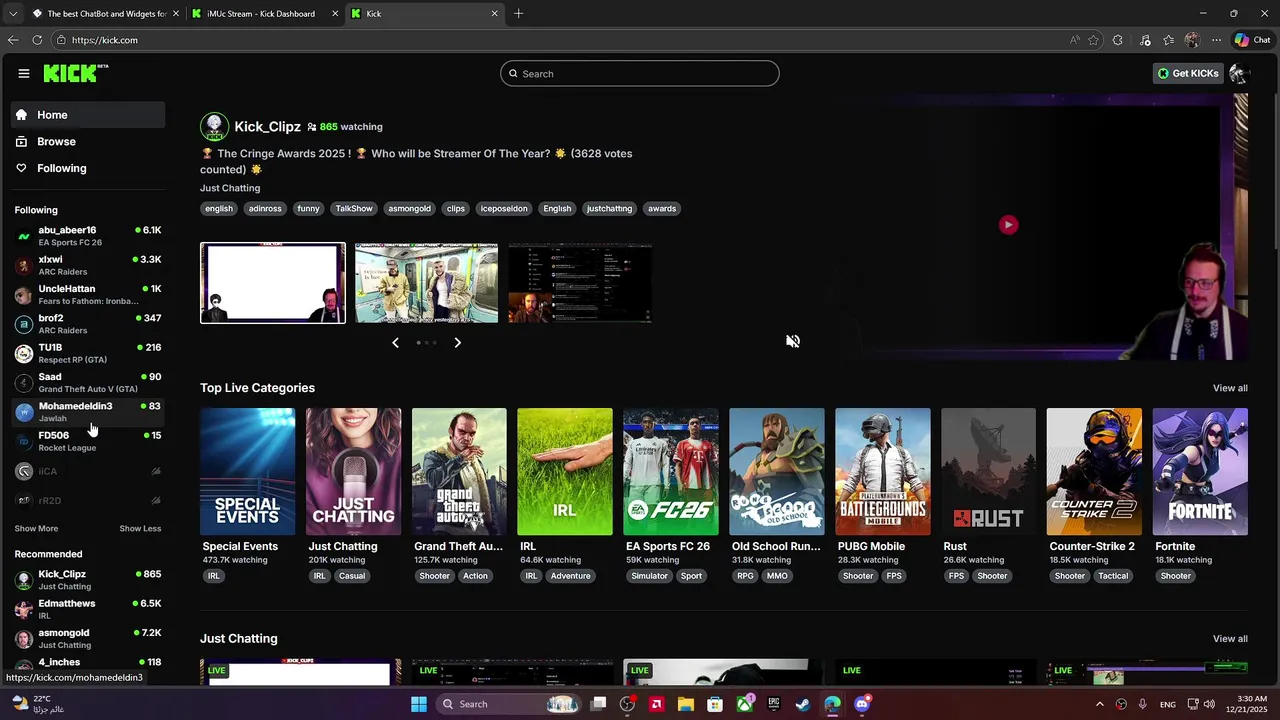Click Casual tag under Just Chatting
1280x720 pixels.
(x=352, y=576)
